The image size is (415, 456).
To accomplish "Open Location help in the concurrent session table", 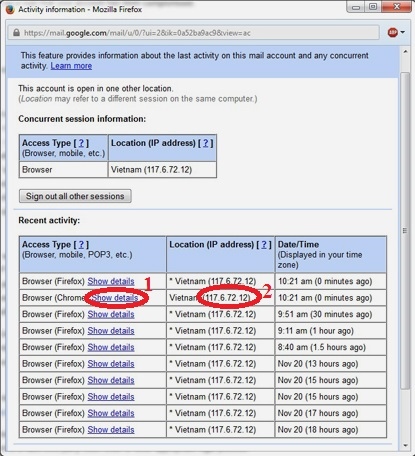I will pyautogui.click(x=206, y=143).
